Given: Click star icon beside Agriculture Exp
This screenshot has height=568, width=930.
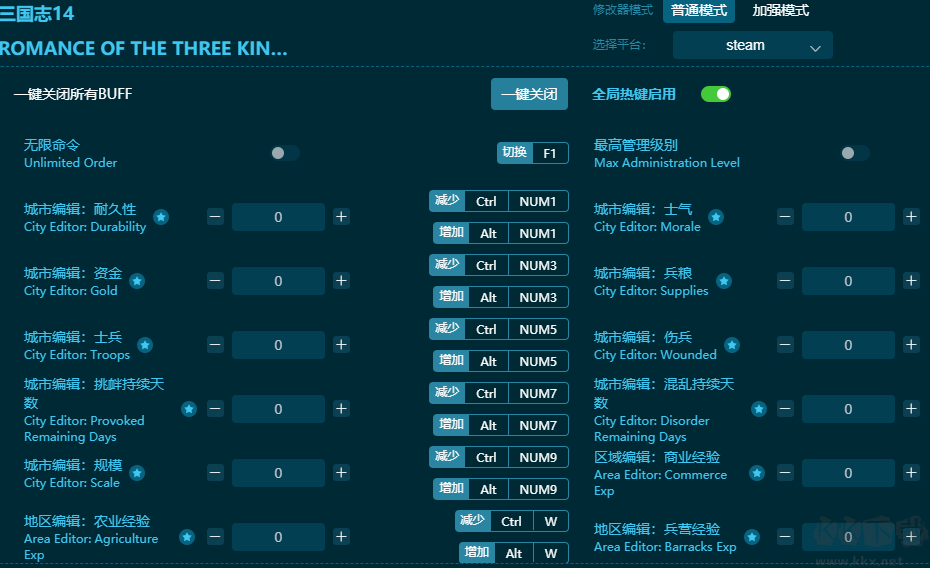Looking at the screenshot, I should (187, 537).
